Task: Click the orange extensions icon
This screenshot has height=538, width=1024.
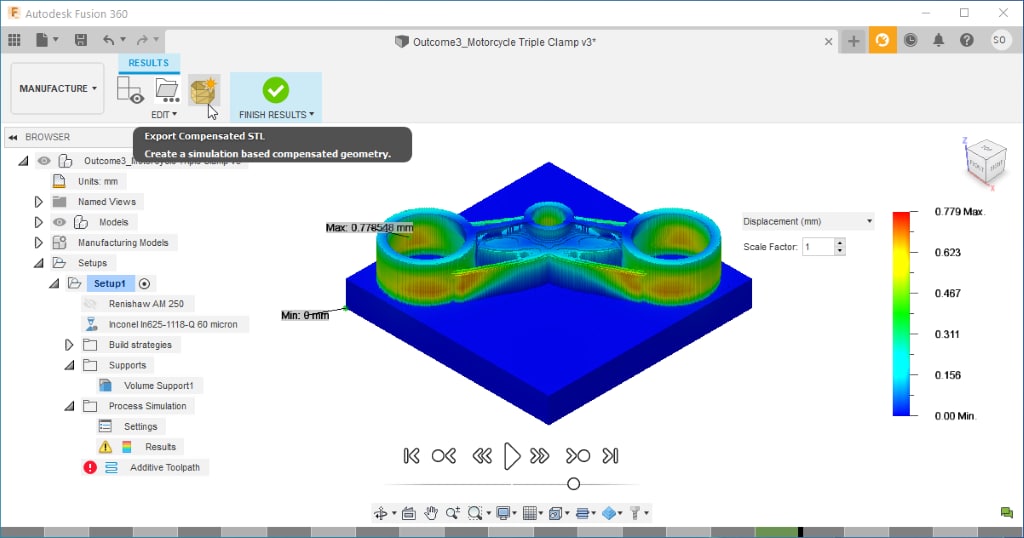Action: point(882,40)
